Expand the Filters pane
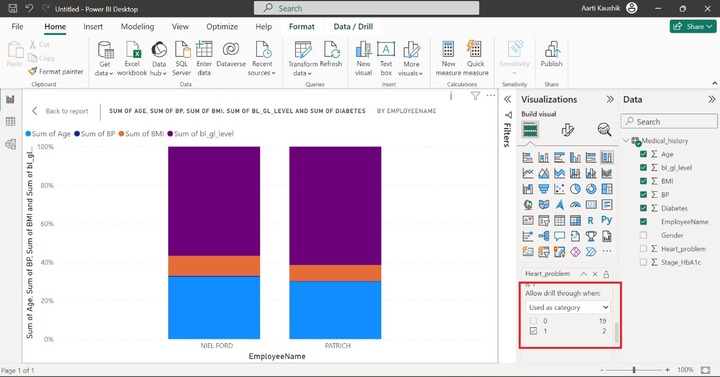 click(507, 99)
